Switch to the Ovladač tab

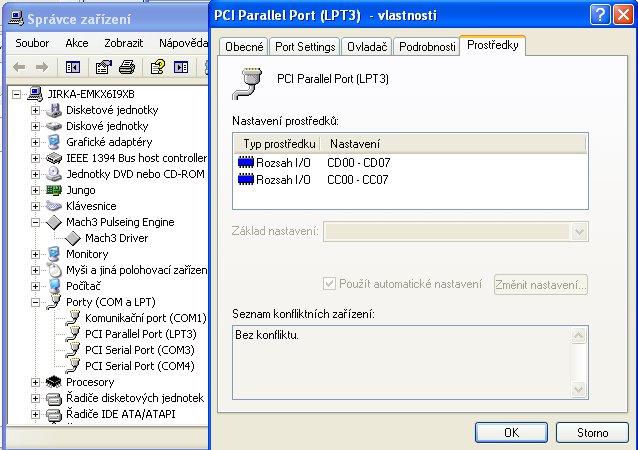tap(366, 47)
